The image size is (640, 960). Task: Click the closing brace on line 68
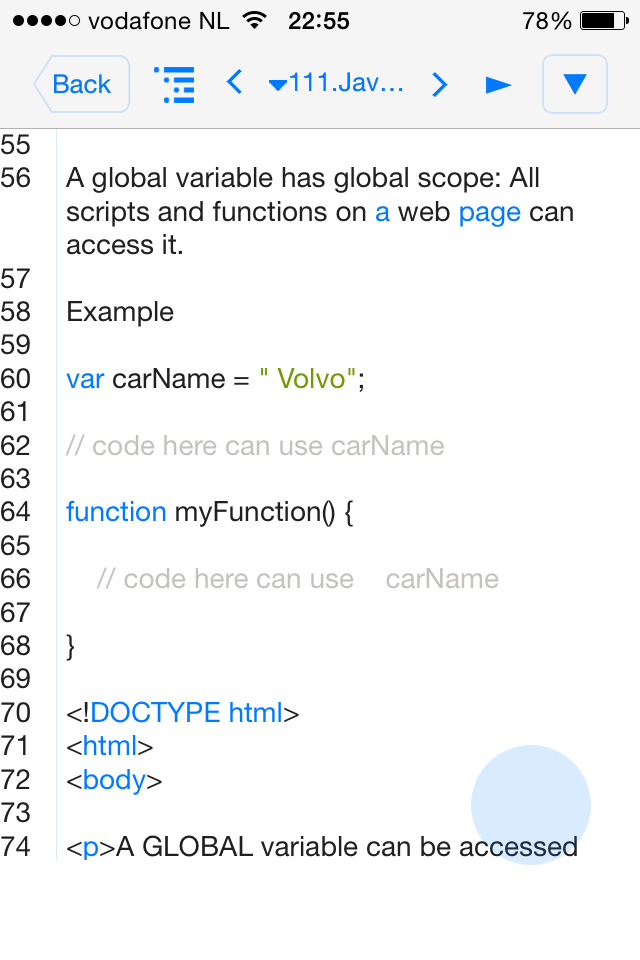pyautogui.click(x=70, y=647)
